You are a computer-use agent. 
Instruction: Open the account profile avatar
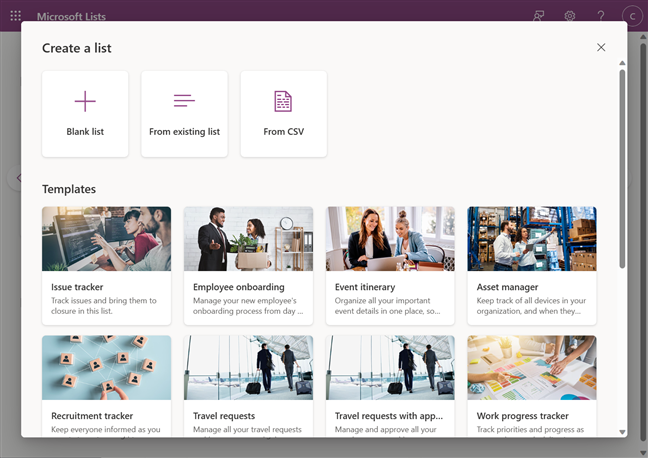pos(631,16)
